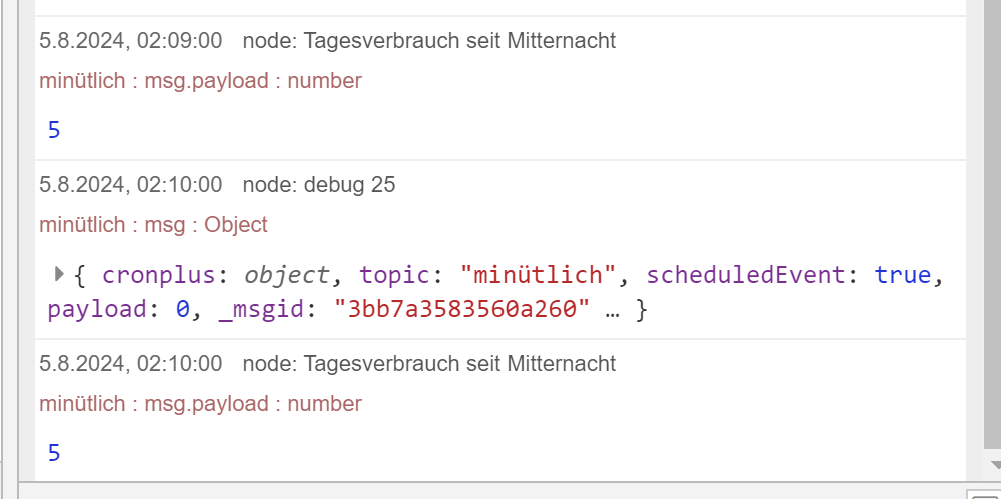Screen dimensions: 1002x500
Task: Click the "minütlich : msg : Object" meta line
Action: pos(153,225)
